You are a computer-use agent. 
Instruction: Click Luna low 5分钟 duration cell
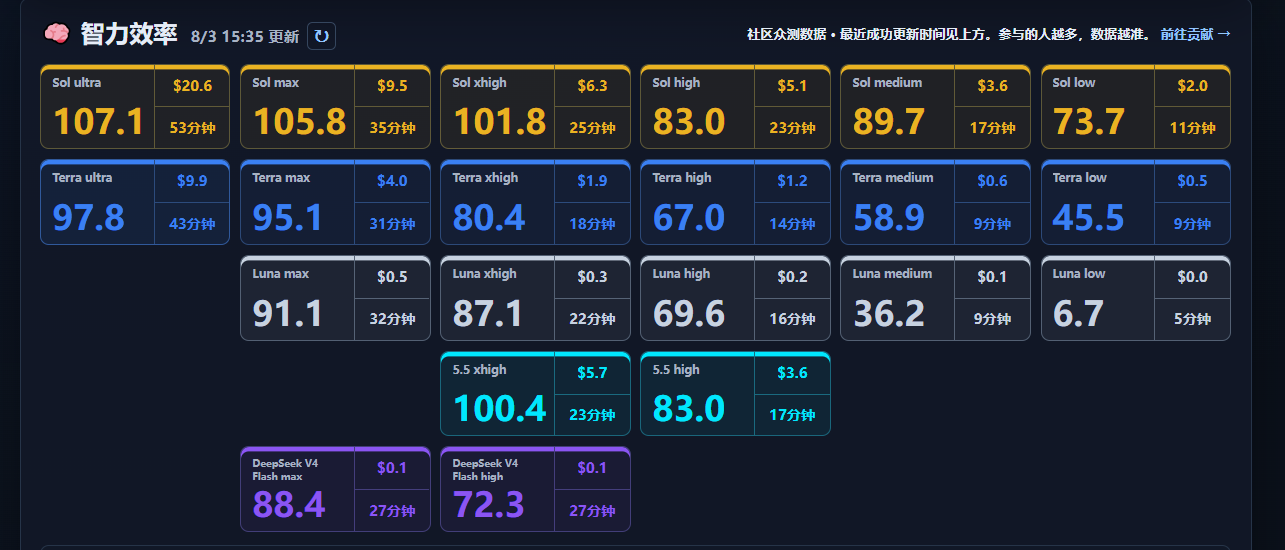pyautogui.click(x=1192, y=320)
